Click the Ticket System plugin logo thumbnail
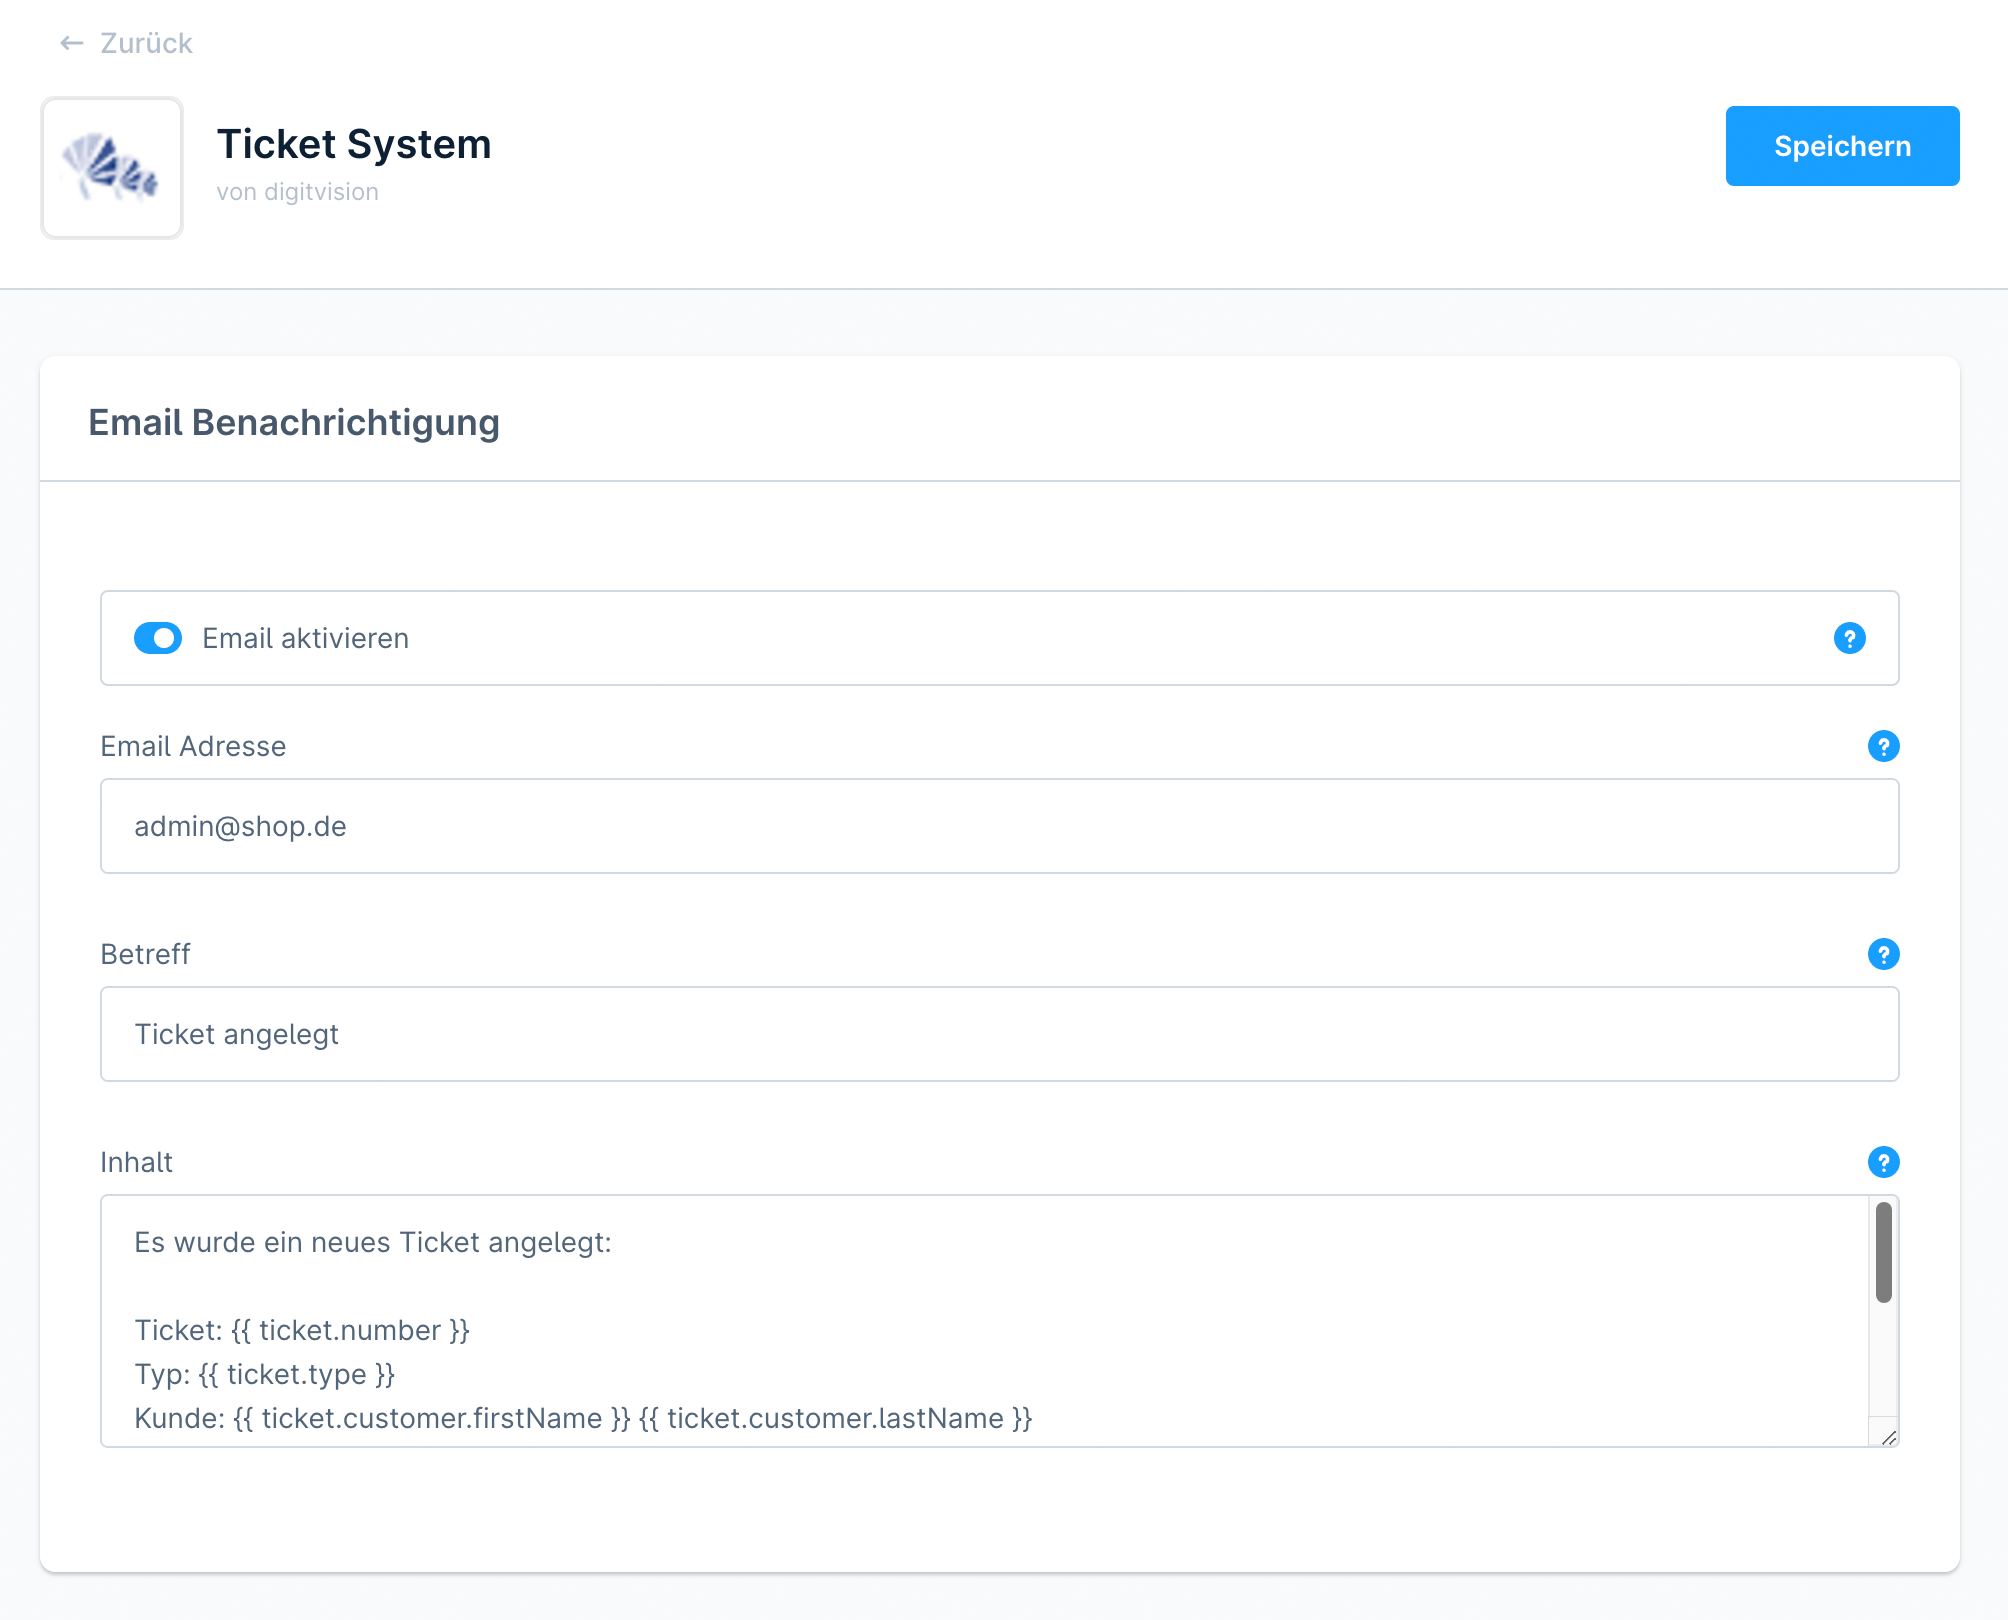Screen dimensions: 2008x1620 pos(112,168)
